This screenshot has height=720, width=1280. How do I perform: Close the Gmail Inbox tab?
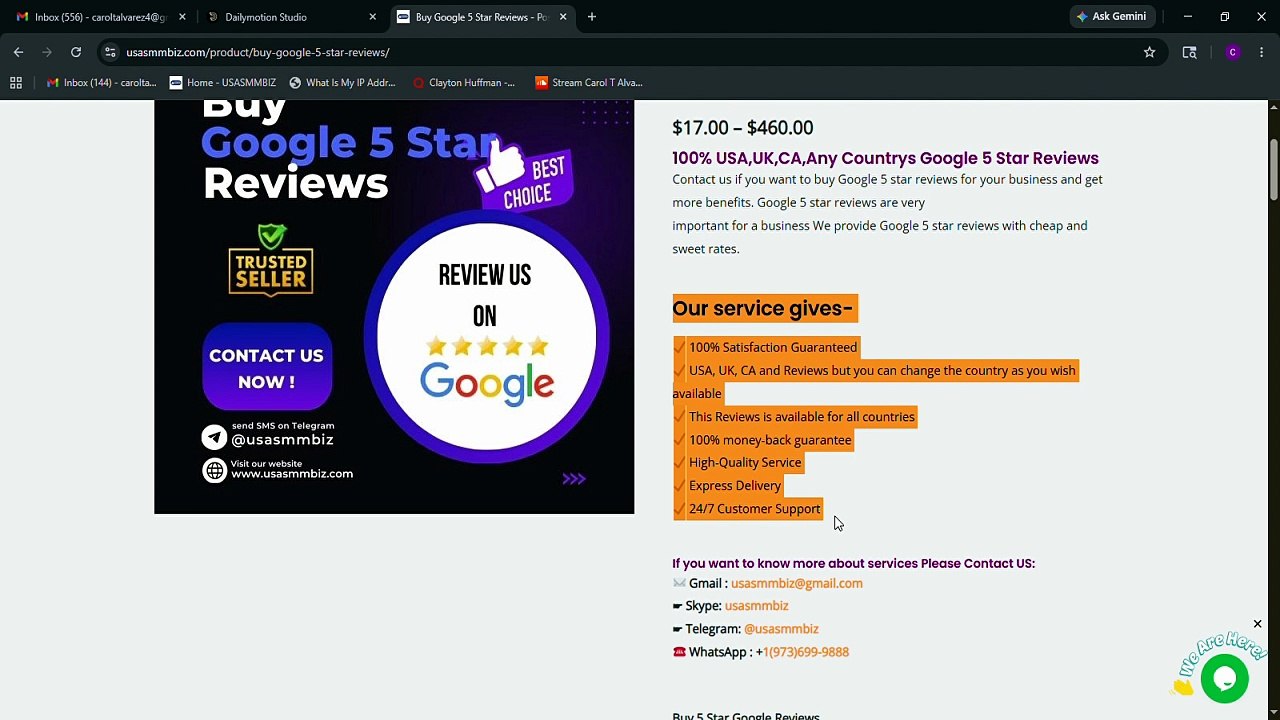[182, 17]
